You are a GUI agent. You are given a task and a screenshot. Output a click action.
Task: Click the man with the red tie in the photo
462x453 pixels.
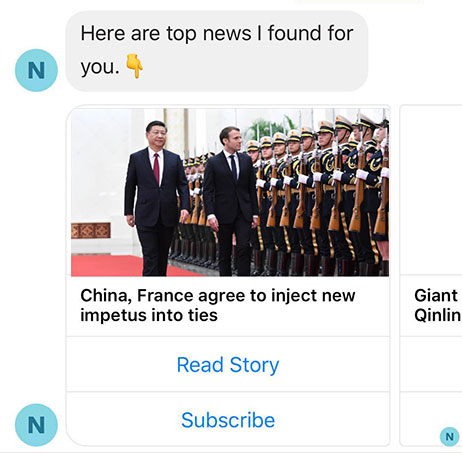[156, 198]
